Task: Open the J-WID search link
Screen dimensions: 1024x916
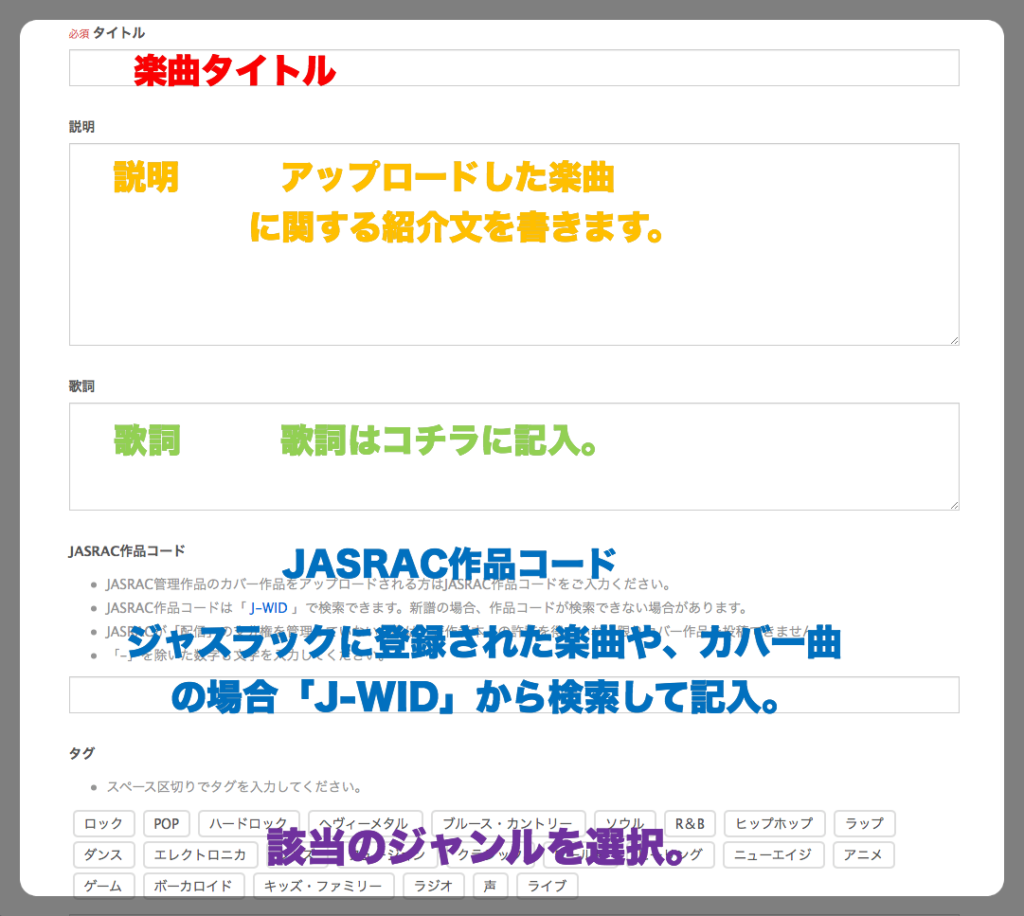Action: pos(268,608)
